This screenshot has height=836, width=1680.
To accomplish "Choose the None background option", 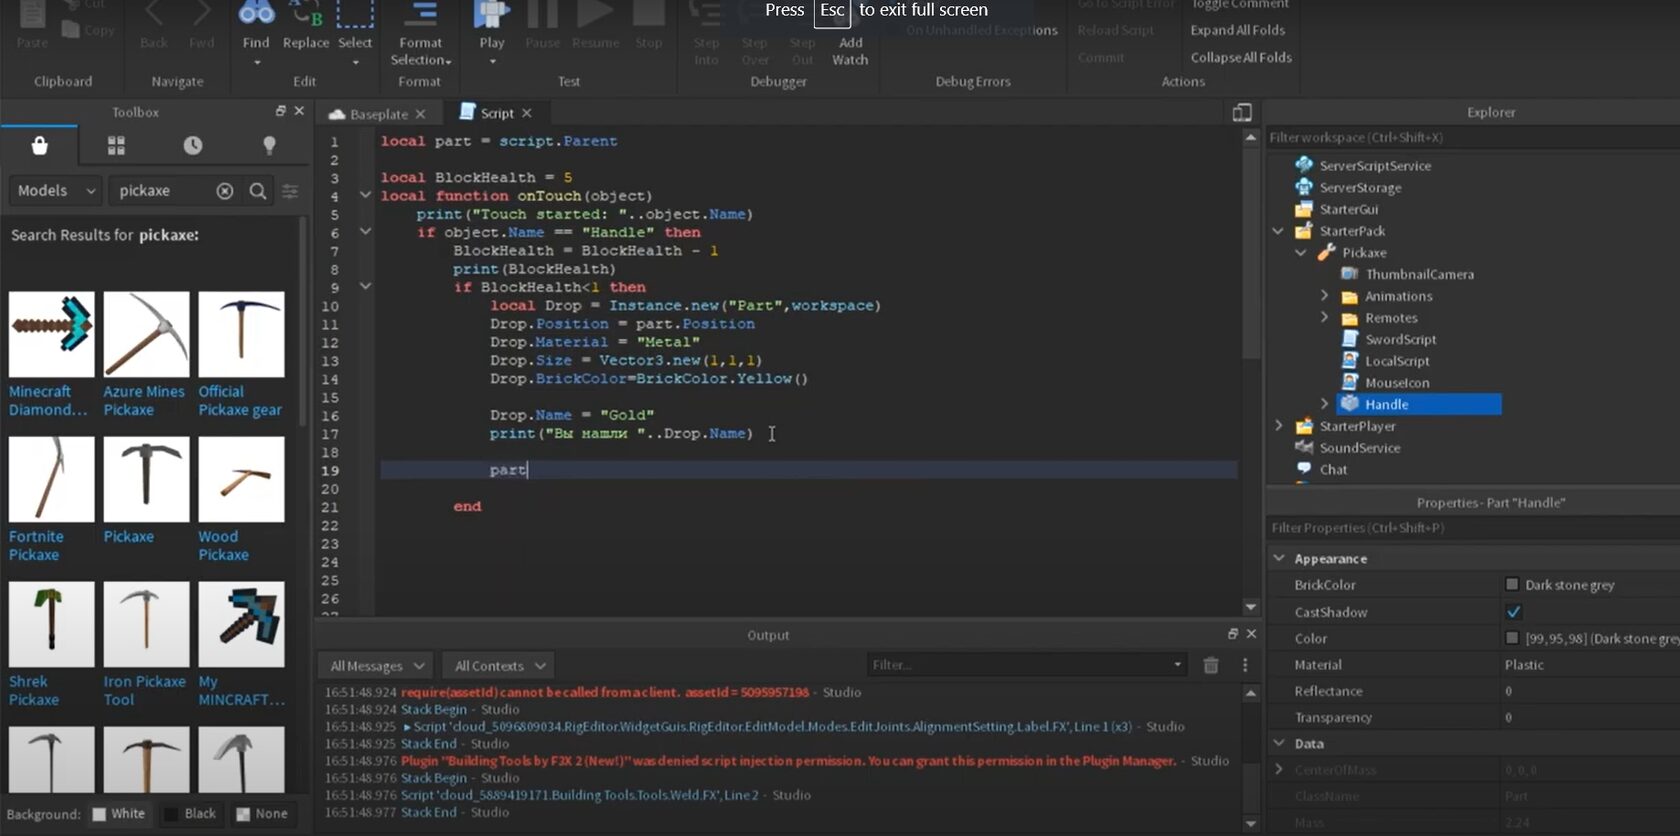I will [262, 814].
